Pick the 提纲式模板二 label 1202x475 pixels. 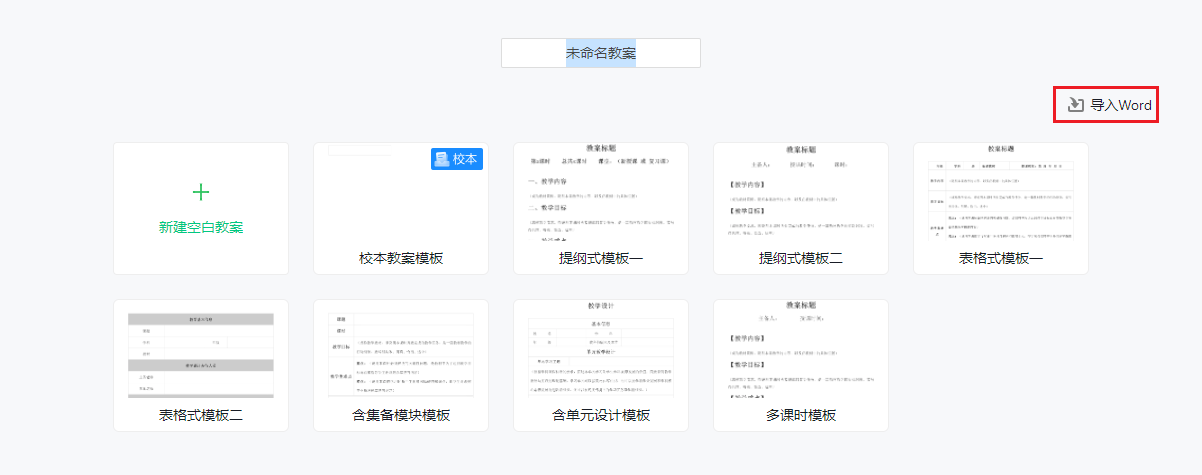pos(801,258)
